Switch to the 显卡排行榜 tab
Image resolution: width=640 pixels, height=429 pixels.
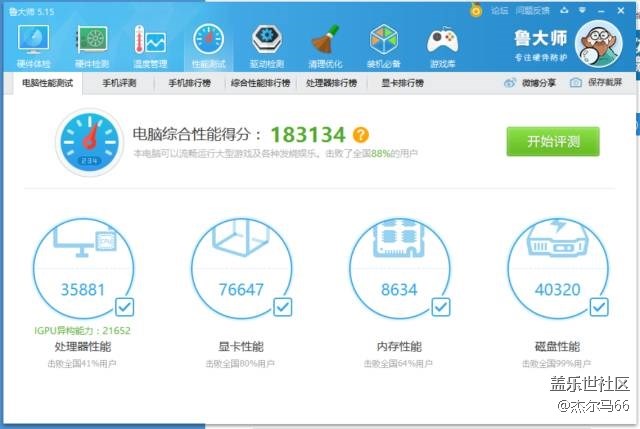click(402, 83)
